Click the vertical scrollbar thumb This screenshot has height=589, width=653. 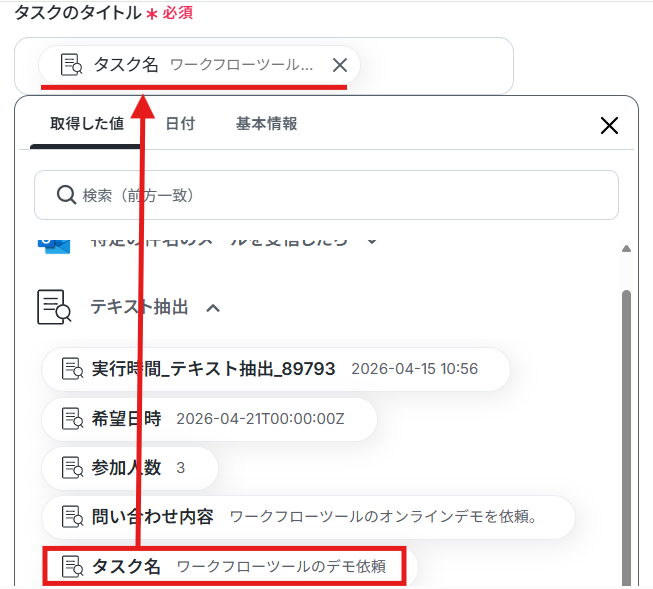click(x=626, y=437)
